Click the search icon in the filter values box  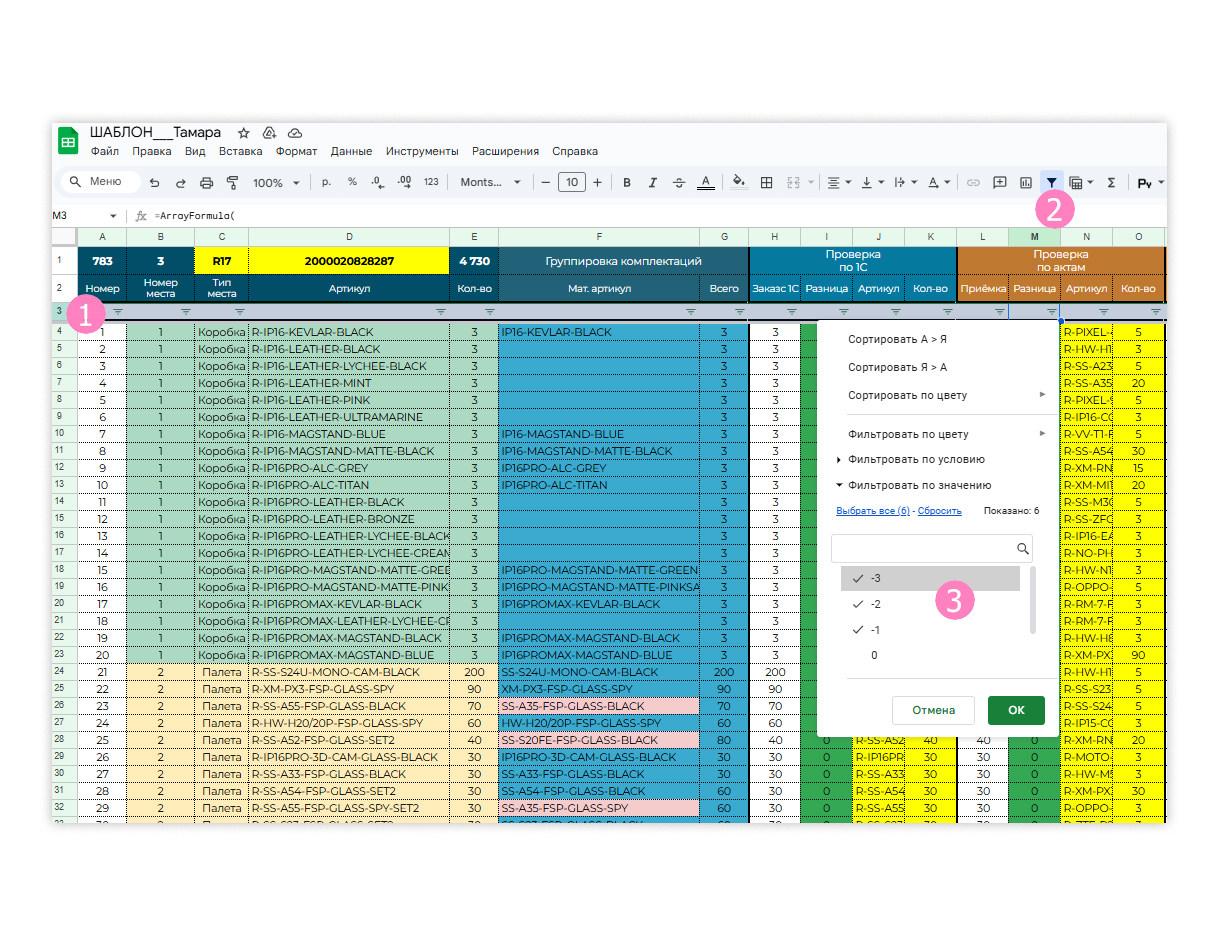coord(1022,548)
